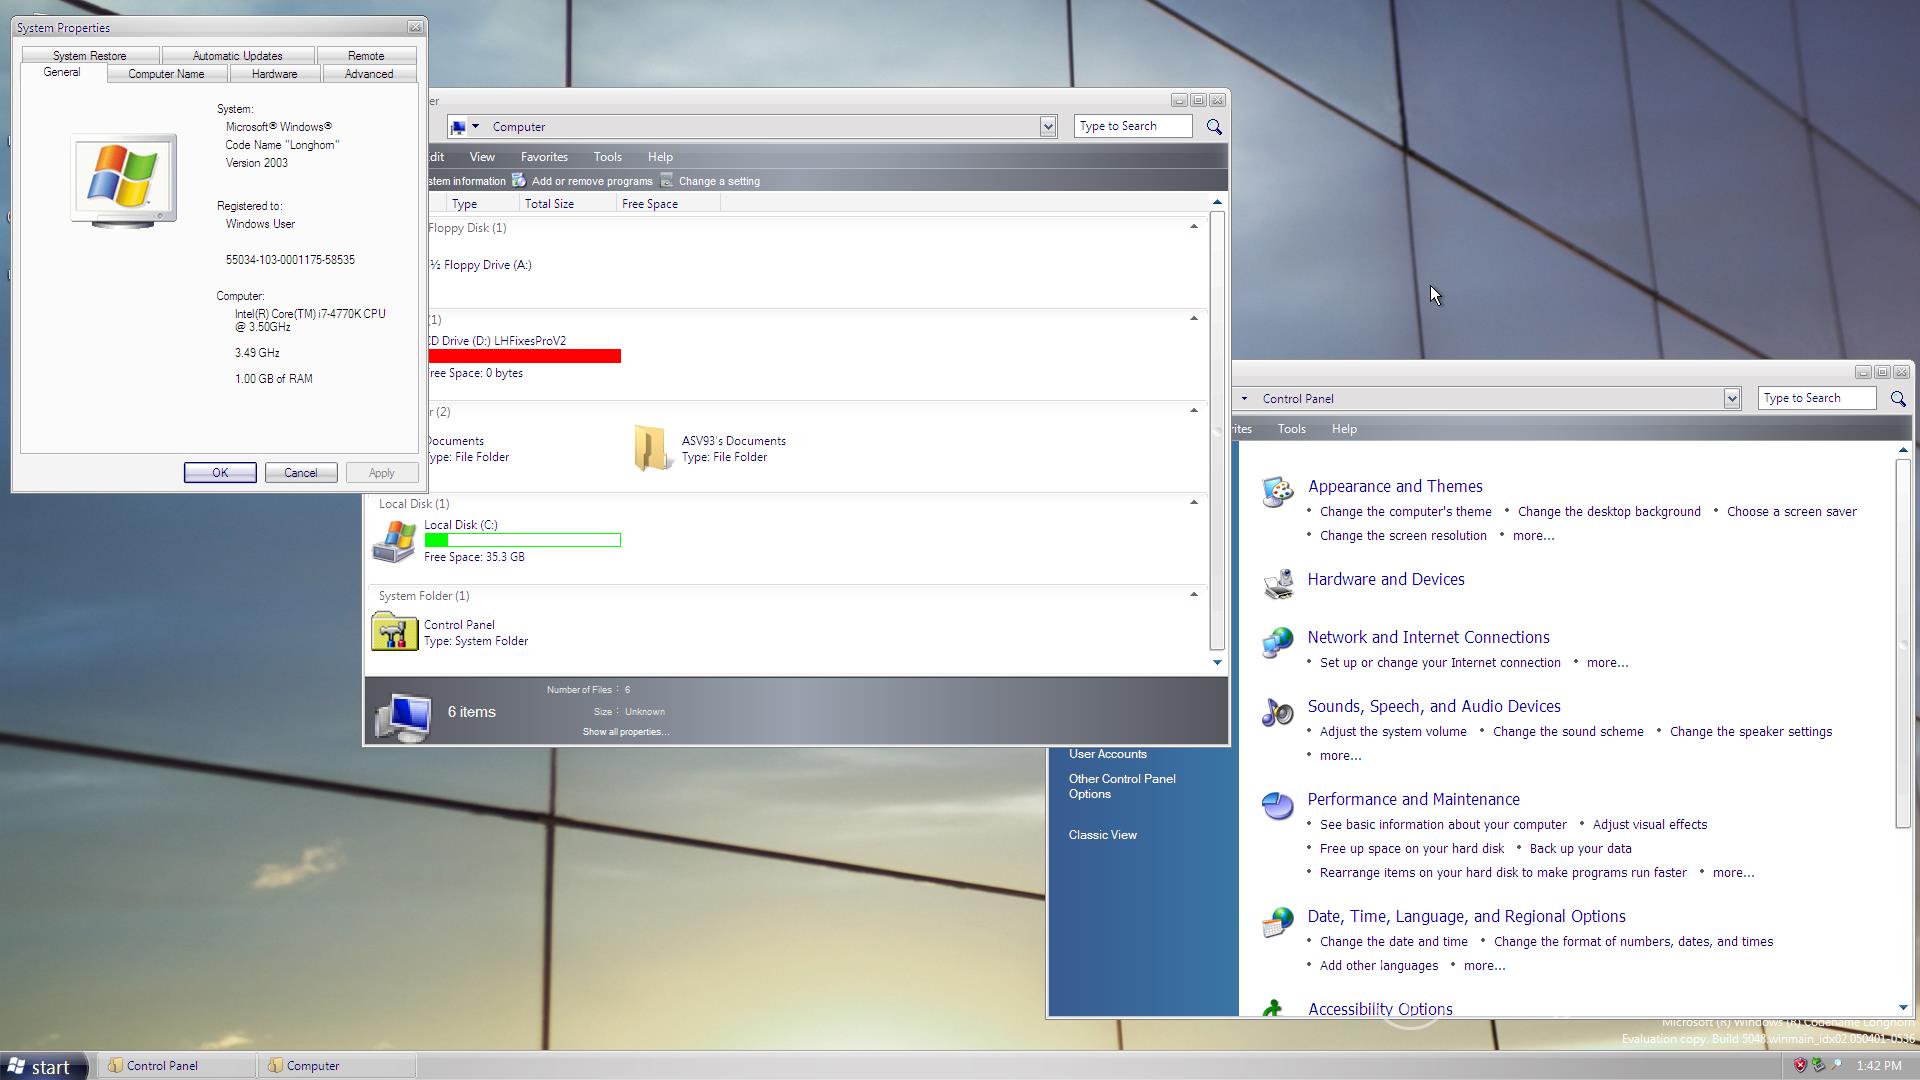Click the Type to Search field in Control Panel
Screen dimensions: 1920x1080
[x=1816, y=398]
